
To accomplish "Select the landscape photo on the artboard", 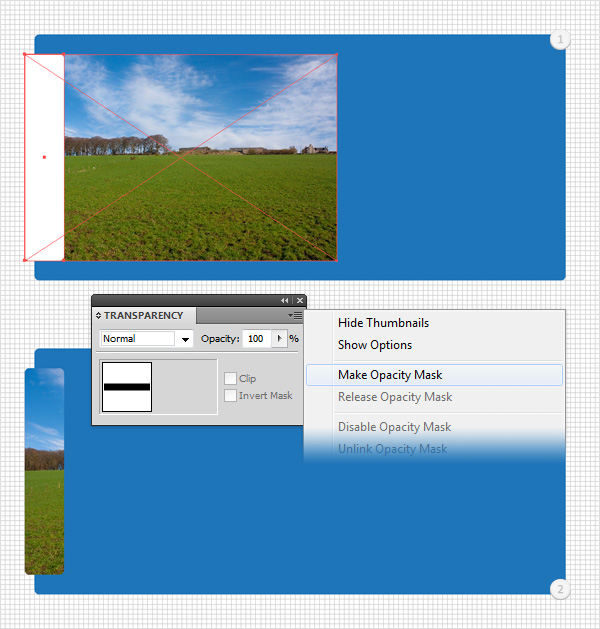I will point(201,157).
